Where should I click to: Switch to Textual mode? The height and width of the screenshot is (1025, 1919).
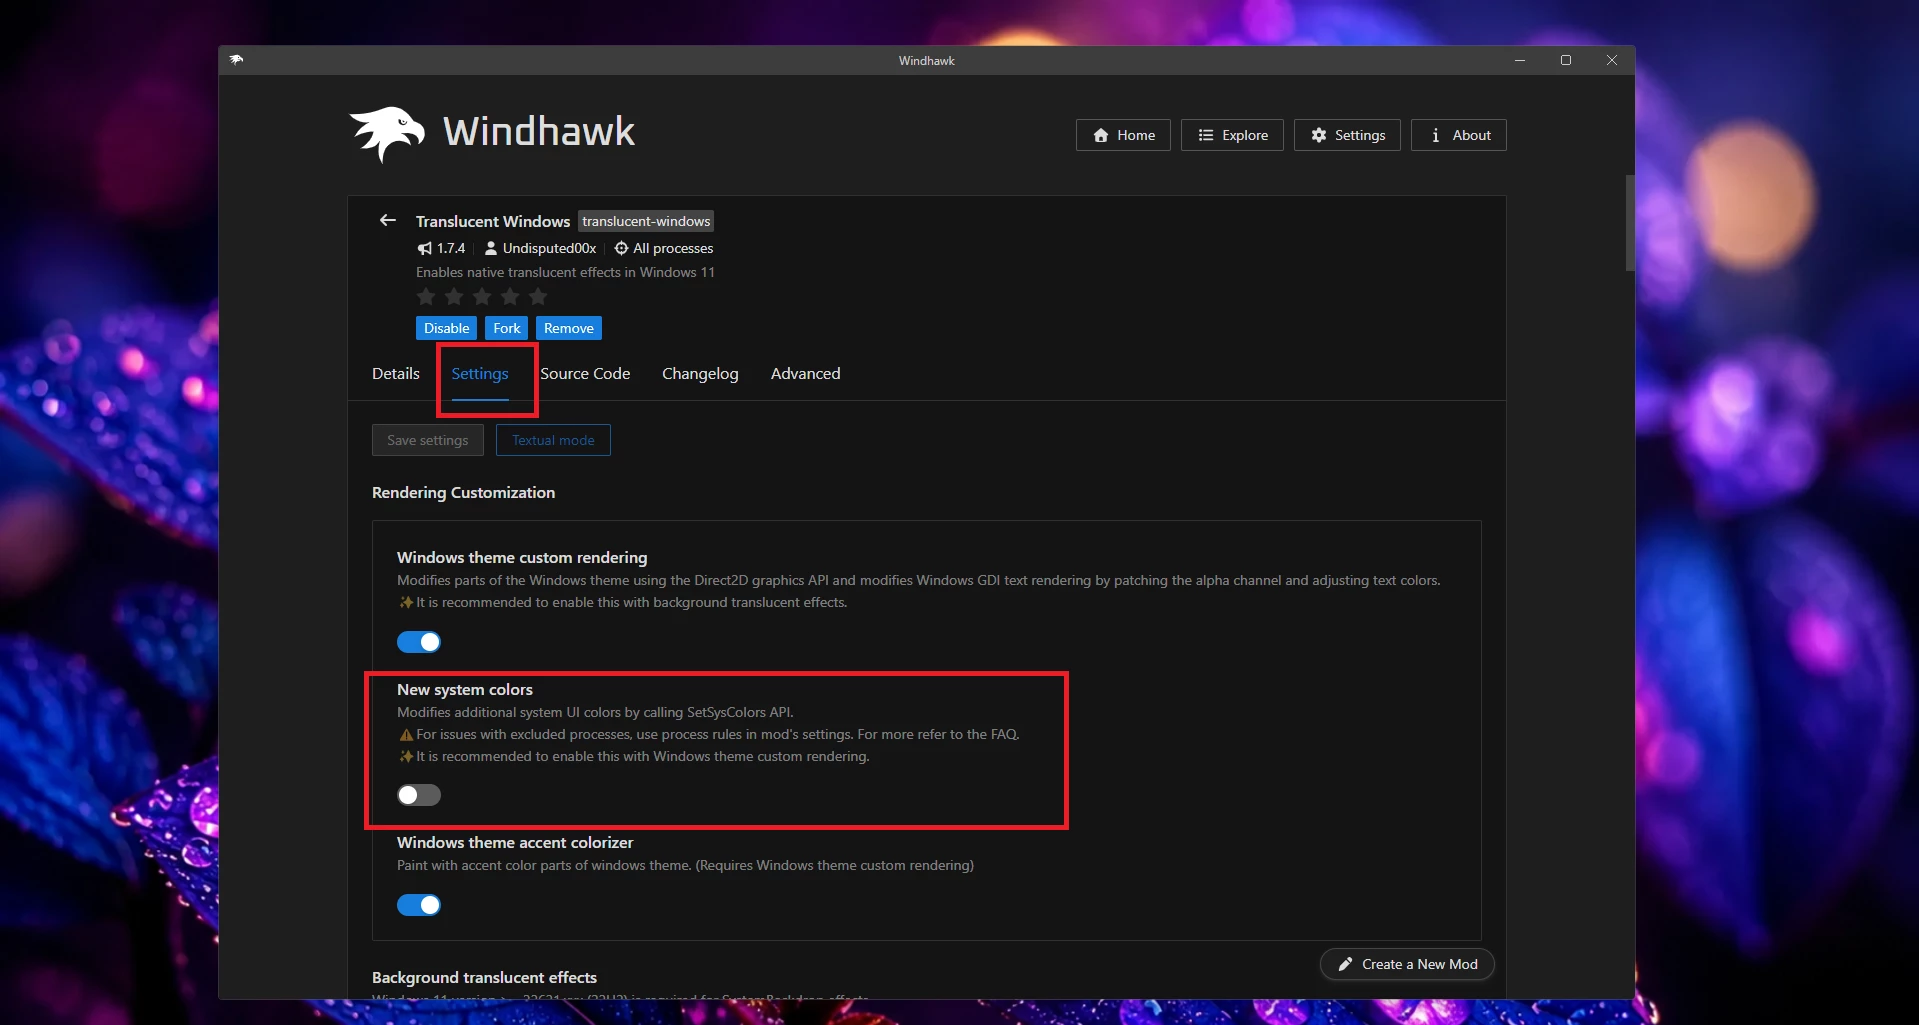coord(553,440)
